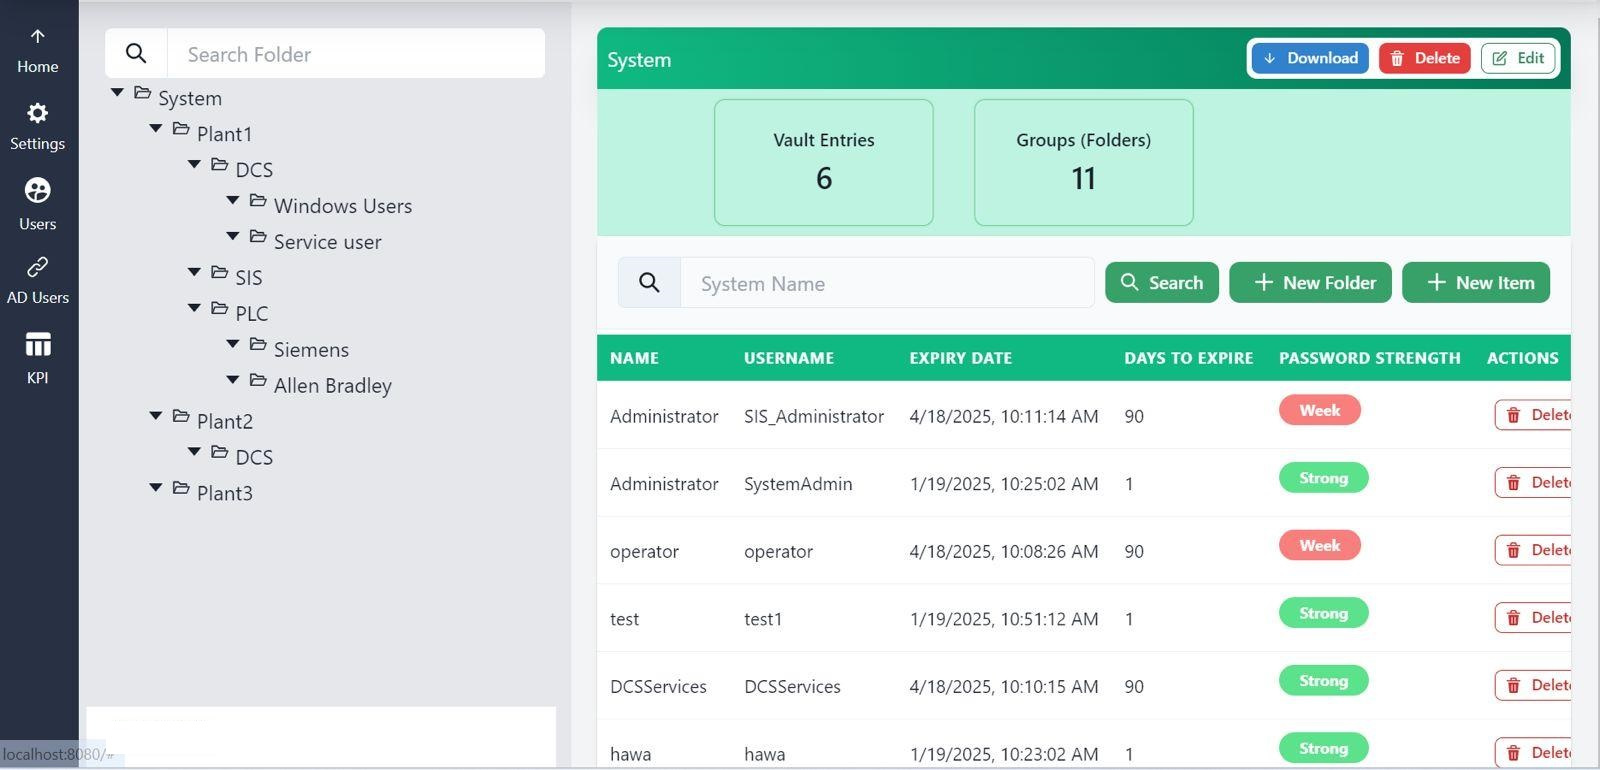
Task: Select the Windows Users folder
Action: click(x=342, y=206)
